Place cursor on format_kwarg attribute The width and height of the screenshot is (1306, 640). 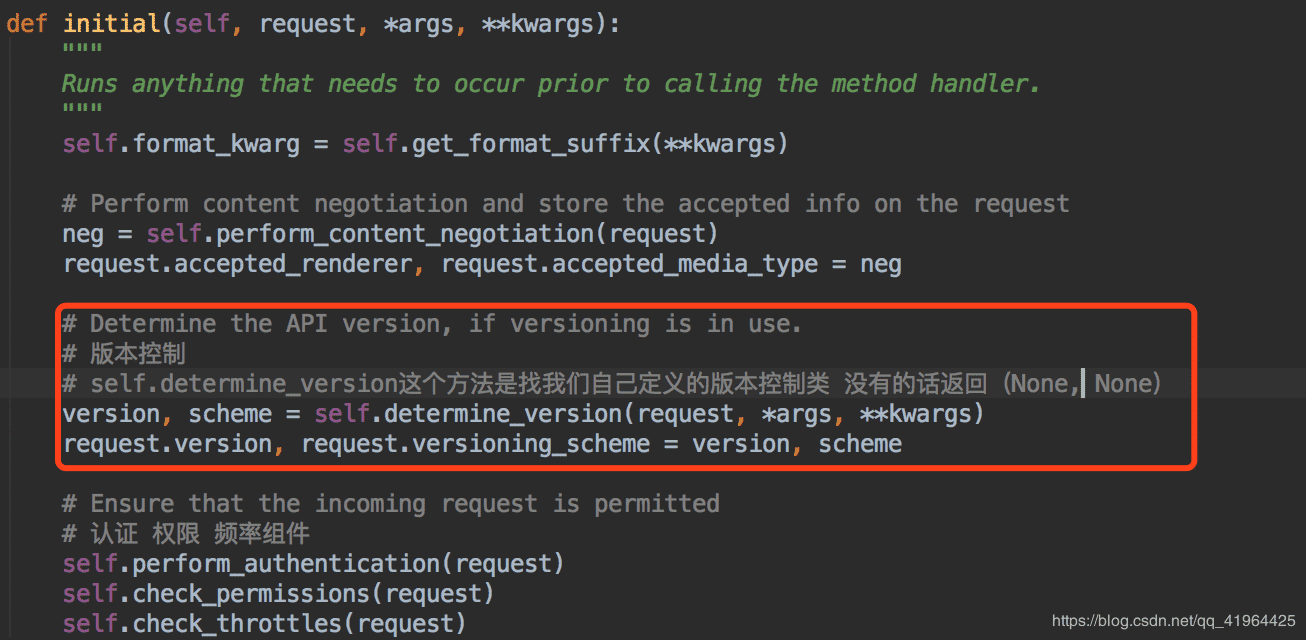pyautogui.click(x=216, y=144)
